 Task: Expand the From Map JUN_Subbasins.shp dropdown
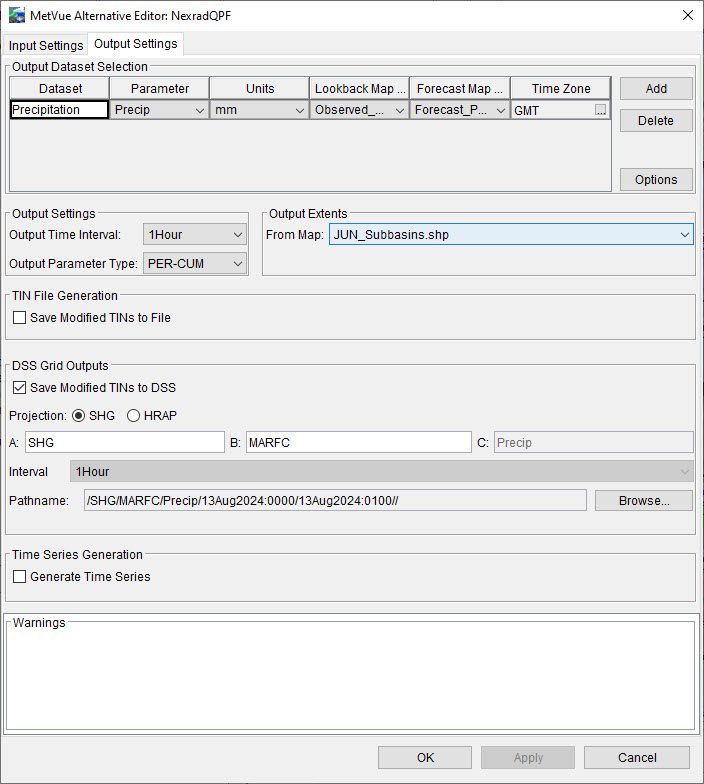(x=511, y=234)
